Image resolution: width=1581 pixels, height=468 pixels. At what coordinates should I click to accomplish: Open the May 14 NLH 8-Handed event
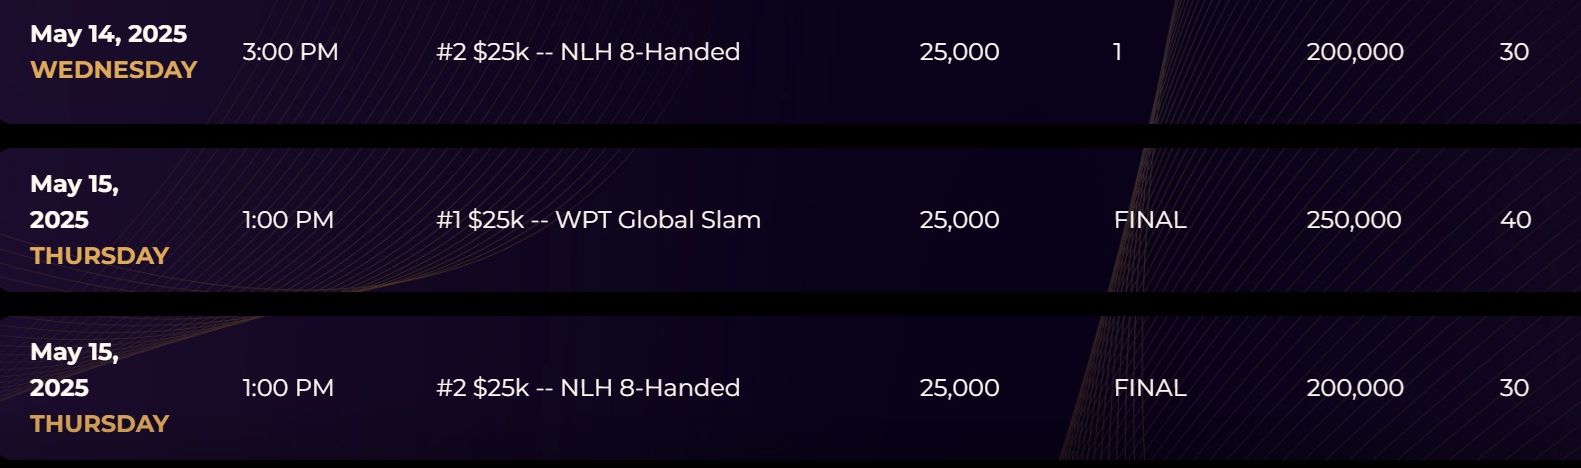[588, 52]
